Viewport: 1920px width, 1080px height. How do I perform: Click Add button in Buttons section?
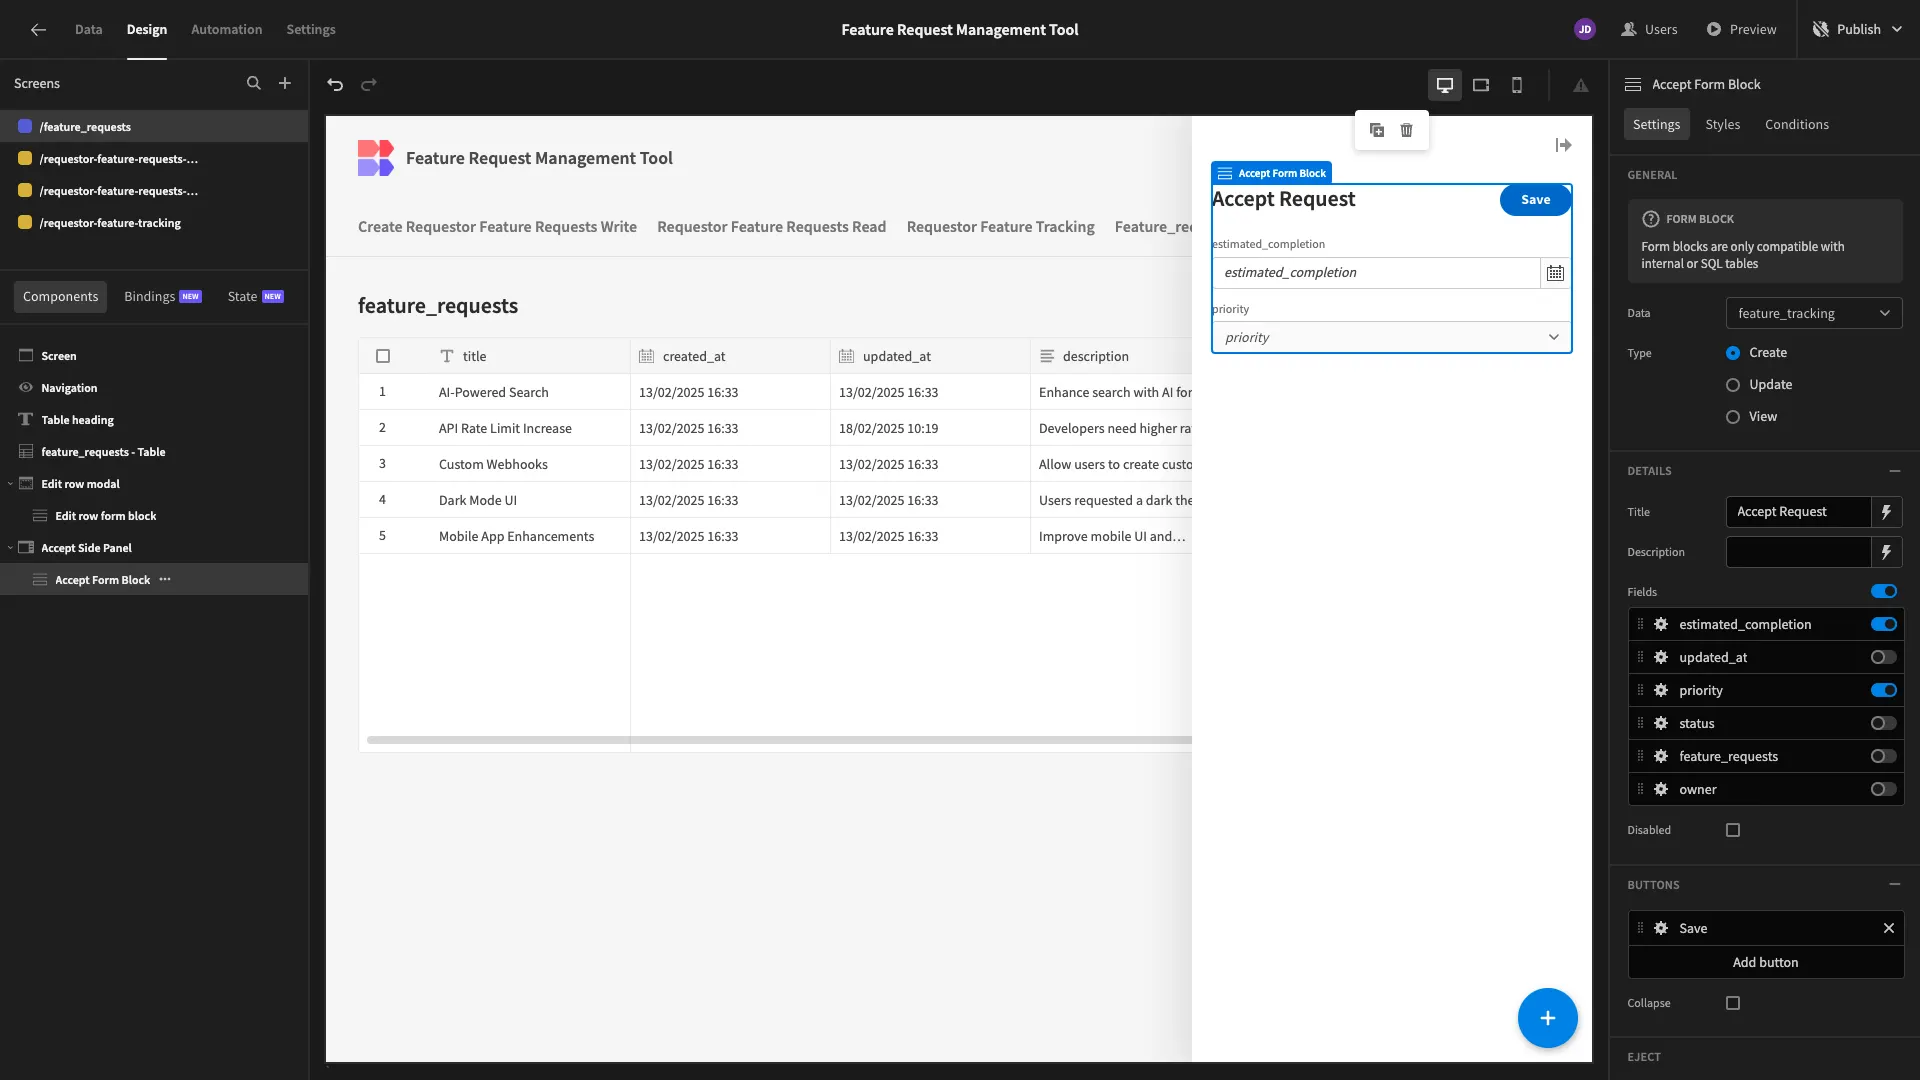[x=1765, y=962]
